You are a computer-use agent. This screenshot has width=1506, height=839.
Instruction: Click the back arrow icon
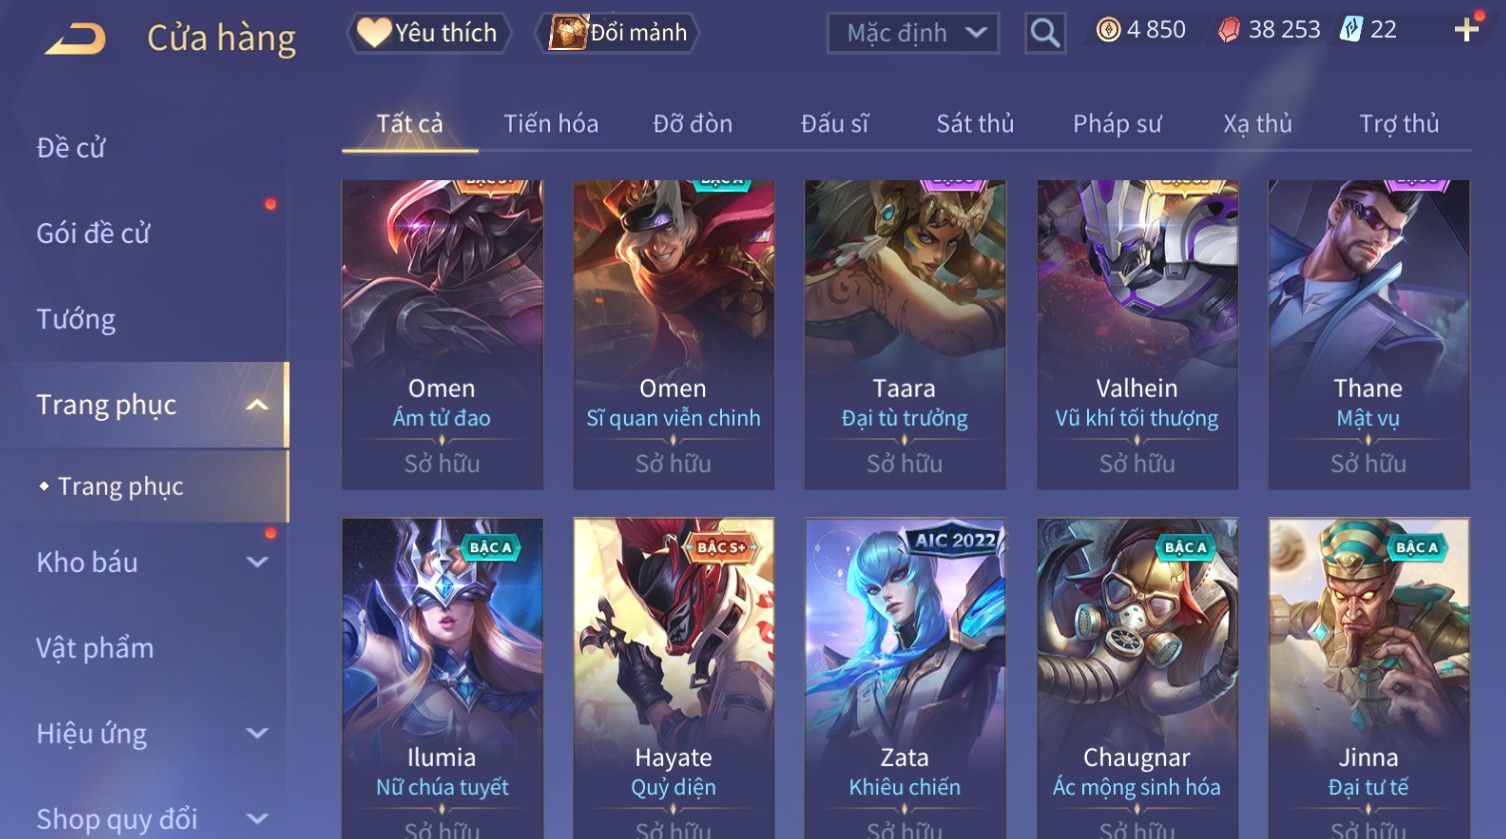[75, 39]
